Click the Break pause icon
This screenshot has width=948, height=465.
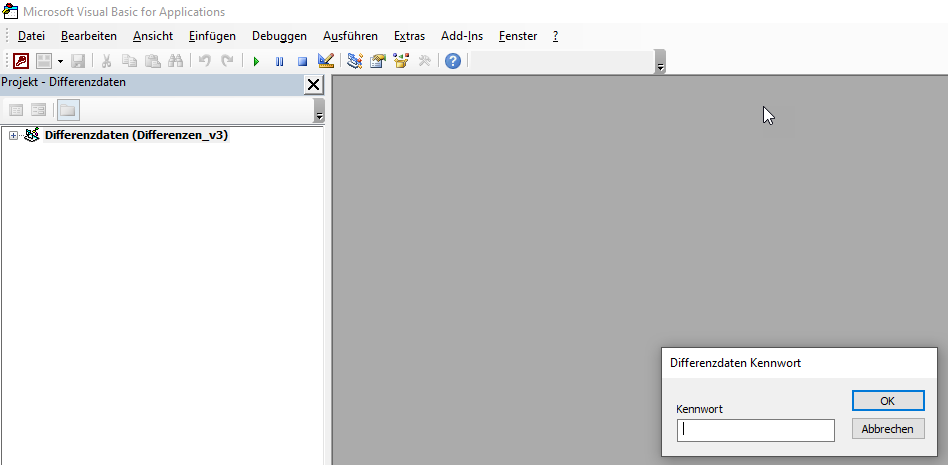tap(279, 61)
